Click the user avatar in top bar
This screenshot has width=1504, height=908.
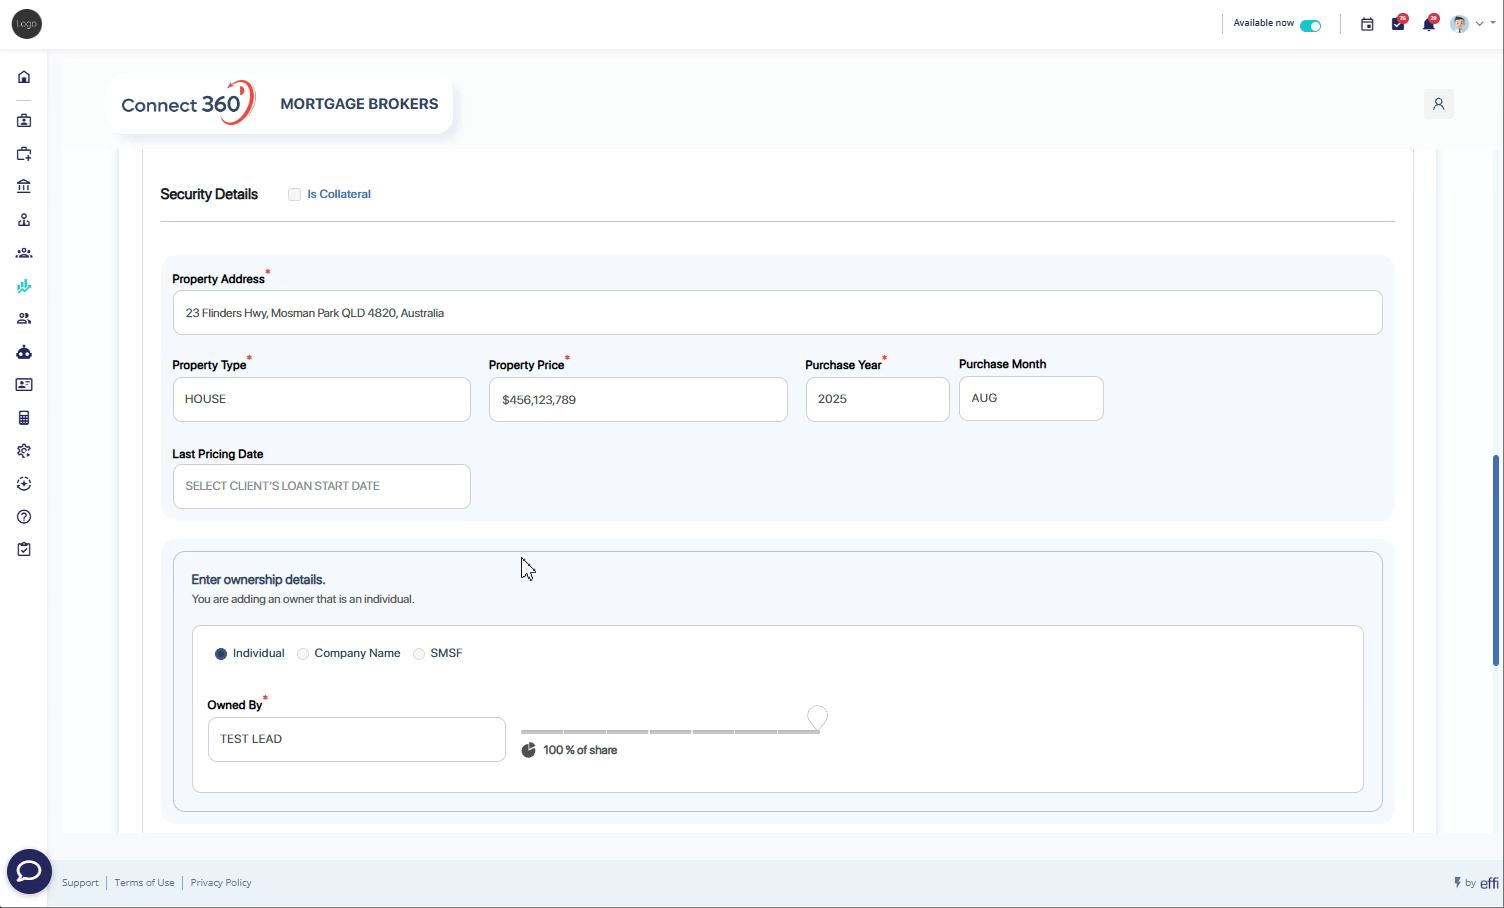(x=1460, y=24)
